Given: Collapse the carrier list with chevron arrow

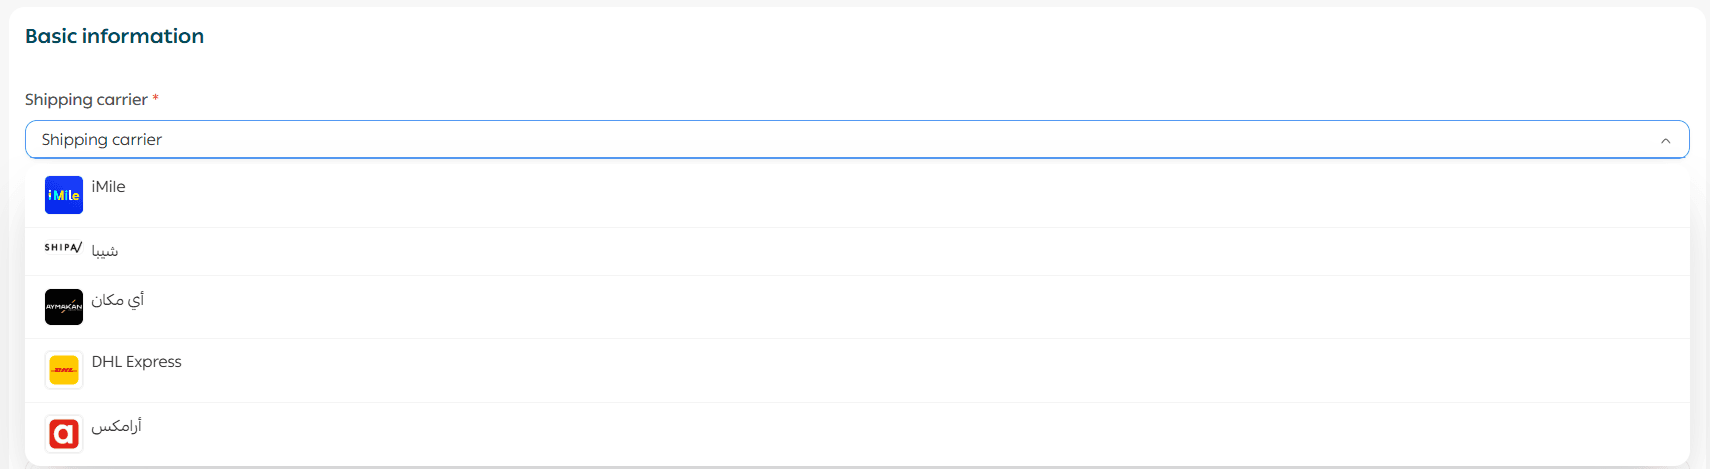Looking at the screenshot, I should click(1665, 140).
